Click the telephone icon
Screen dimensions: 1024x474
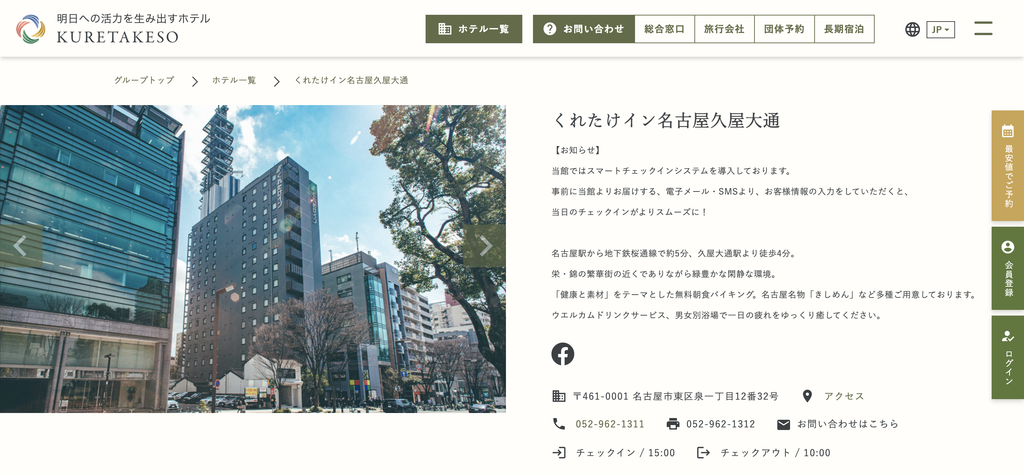tap(558, 424)
